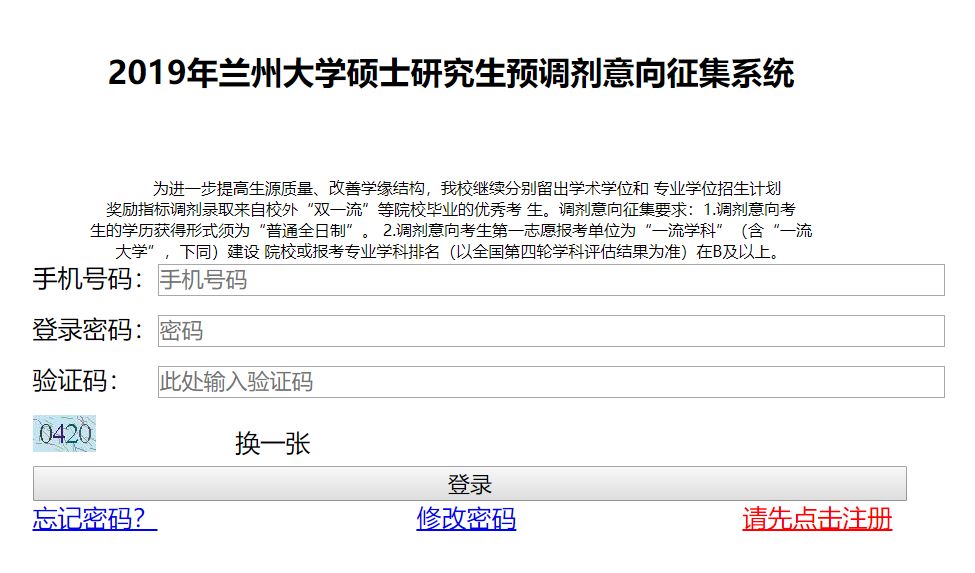Open the red 请先点击注册 registration link
Screen dimensions: 975x573
(817, 518)
